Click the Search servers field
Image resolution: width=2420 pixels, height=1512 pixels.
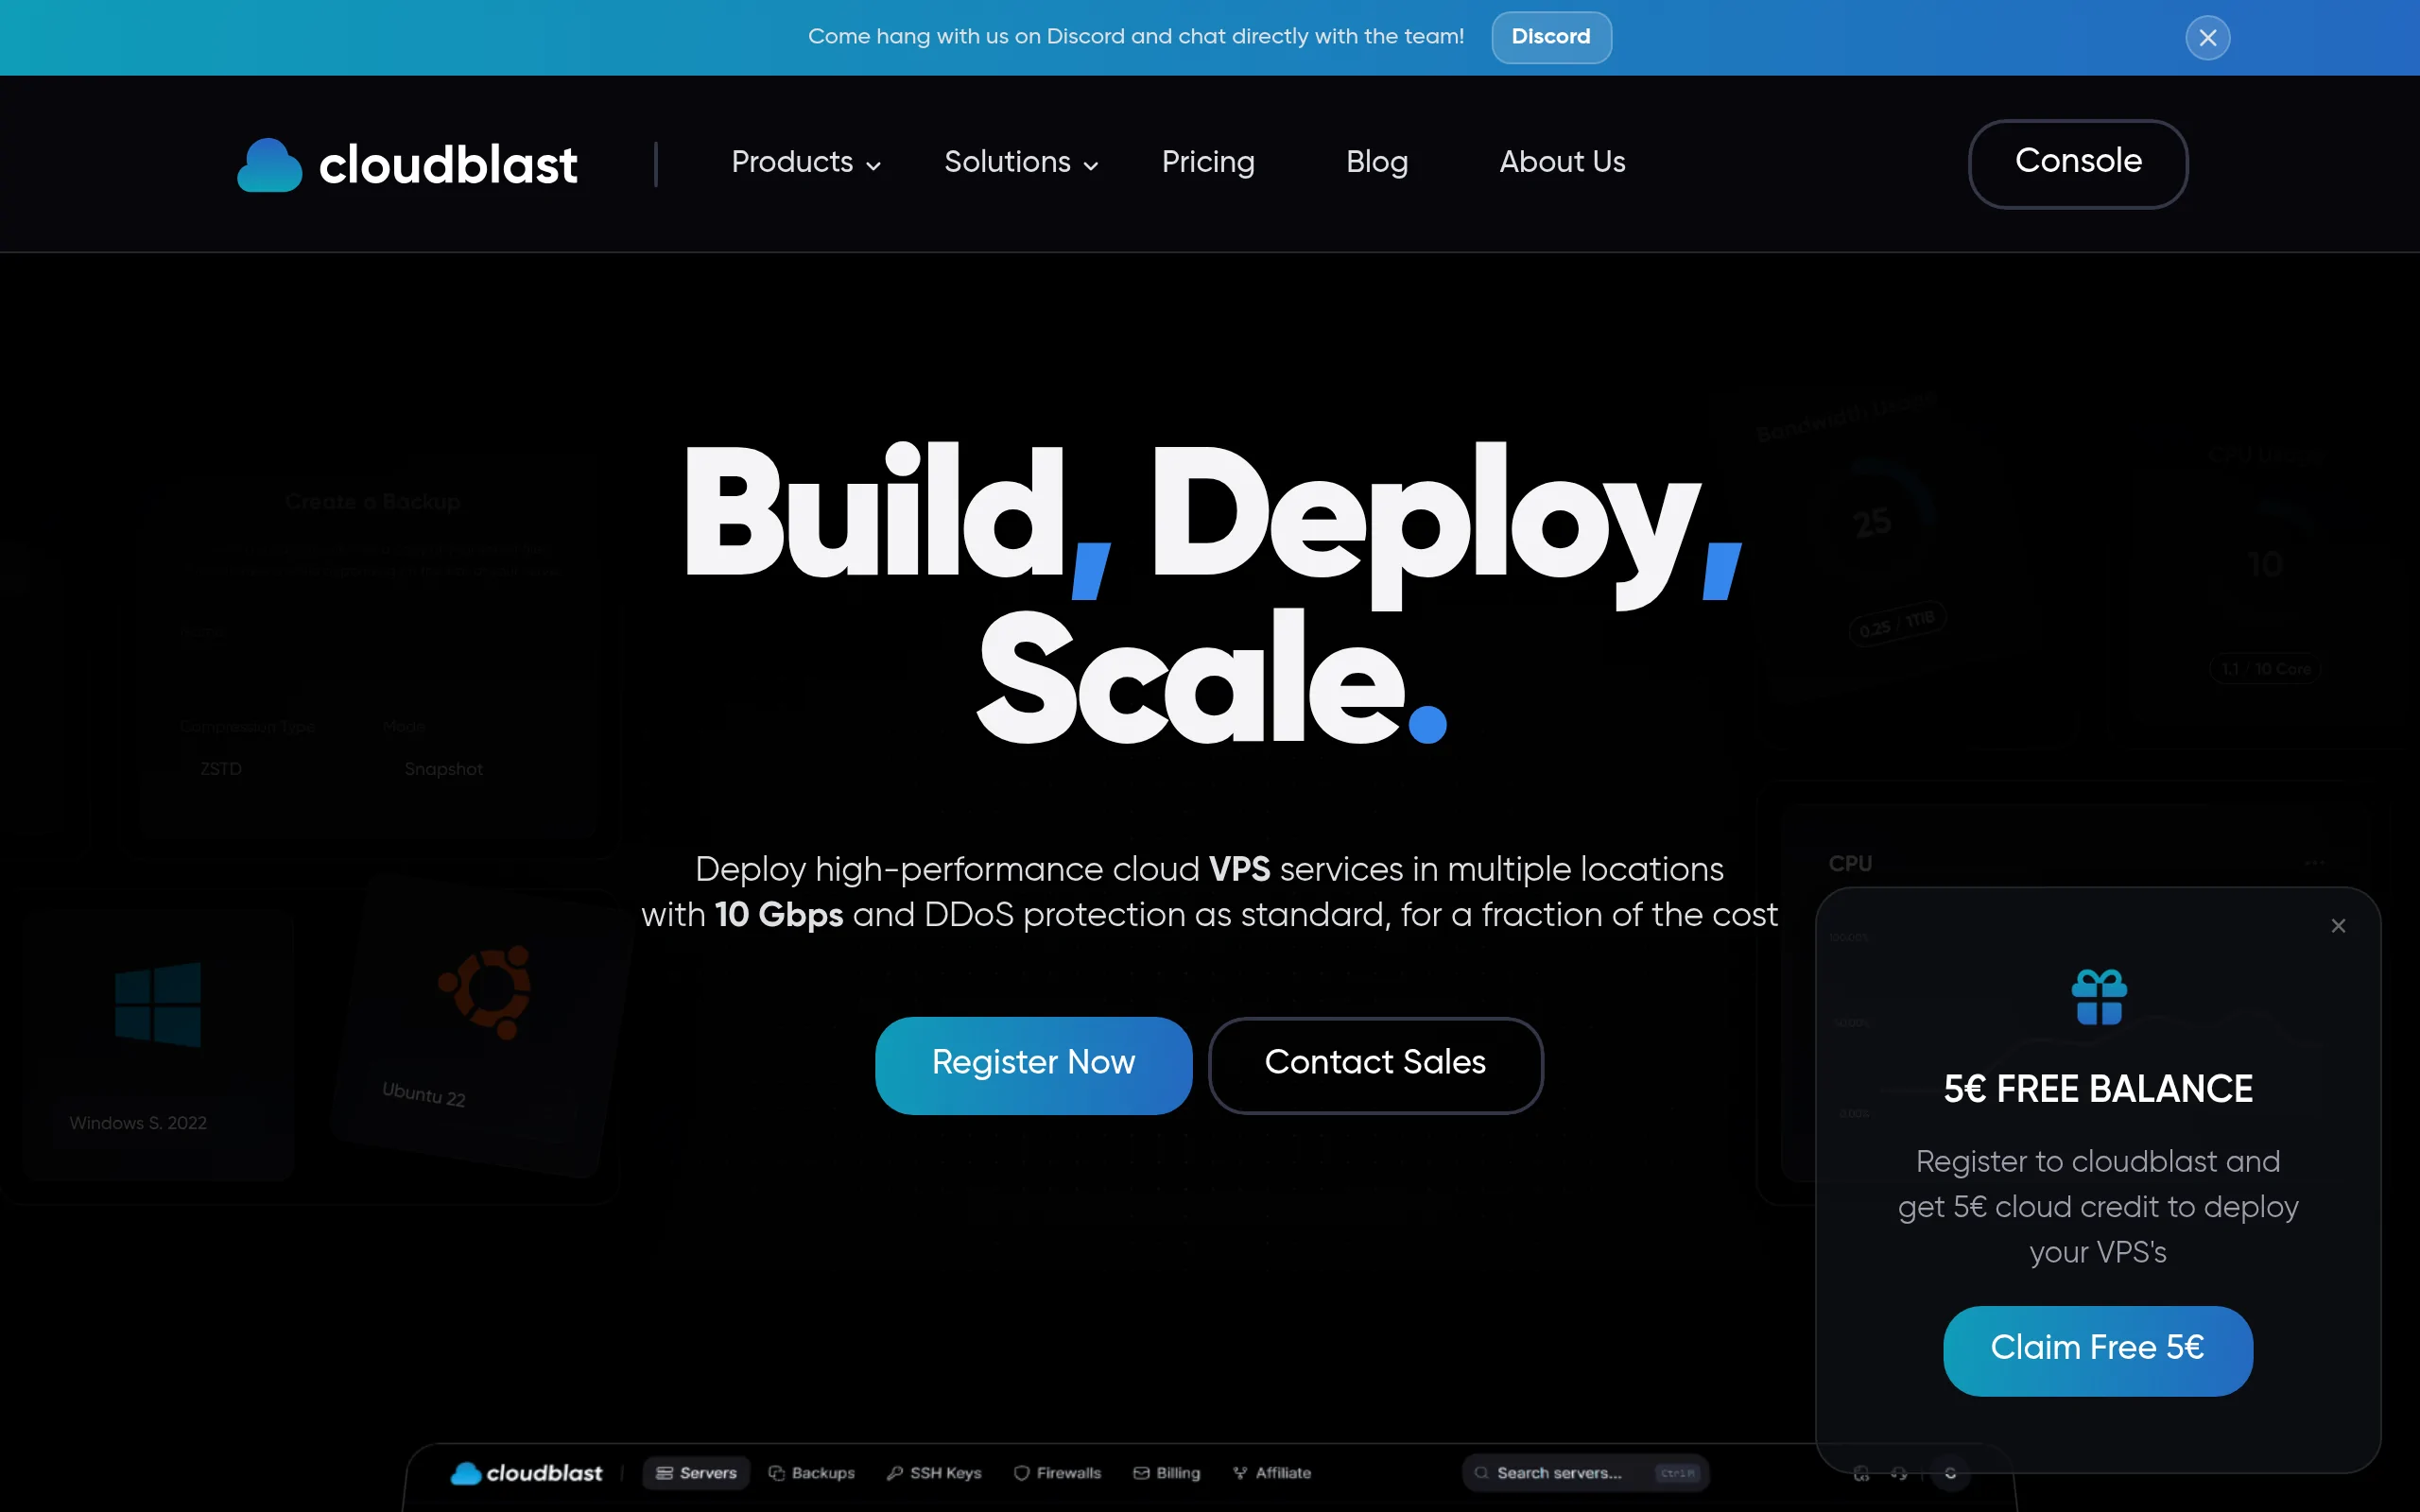pos(1586,1473)
